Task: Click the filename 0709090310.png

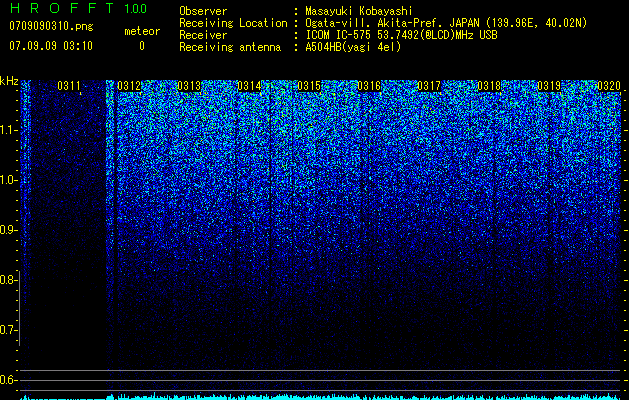Action: tap(51, 26)
